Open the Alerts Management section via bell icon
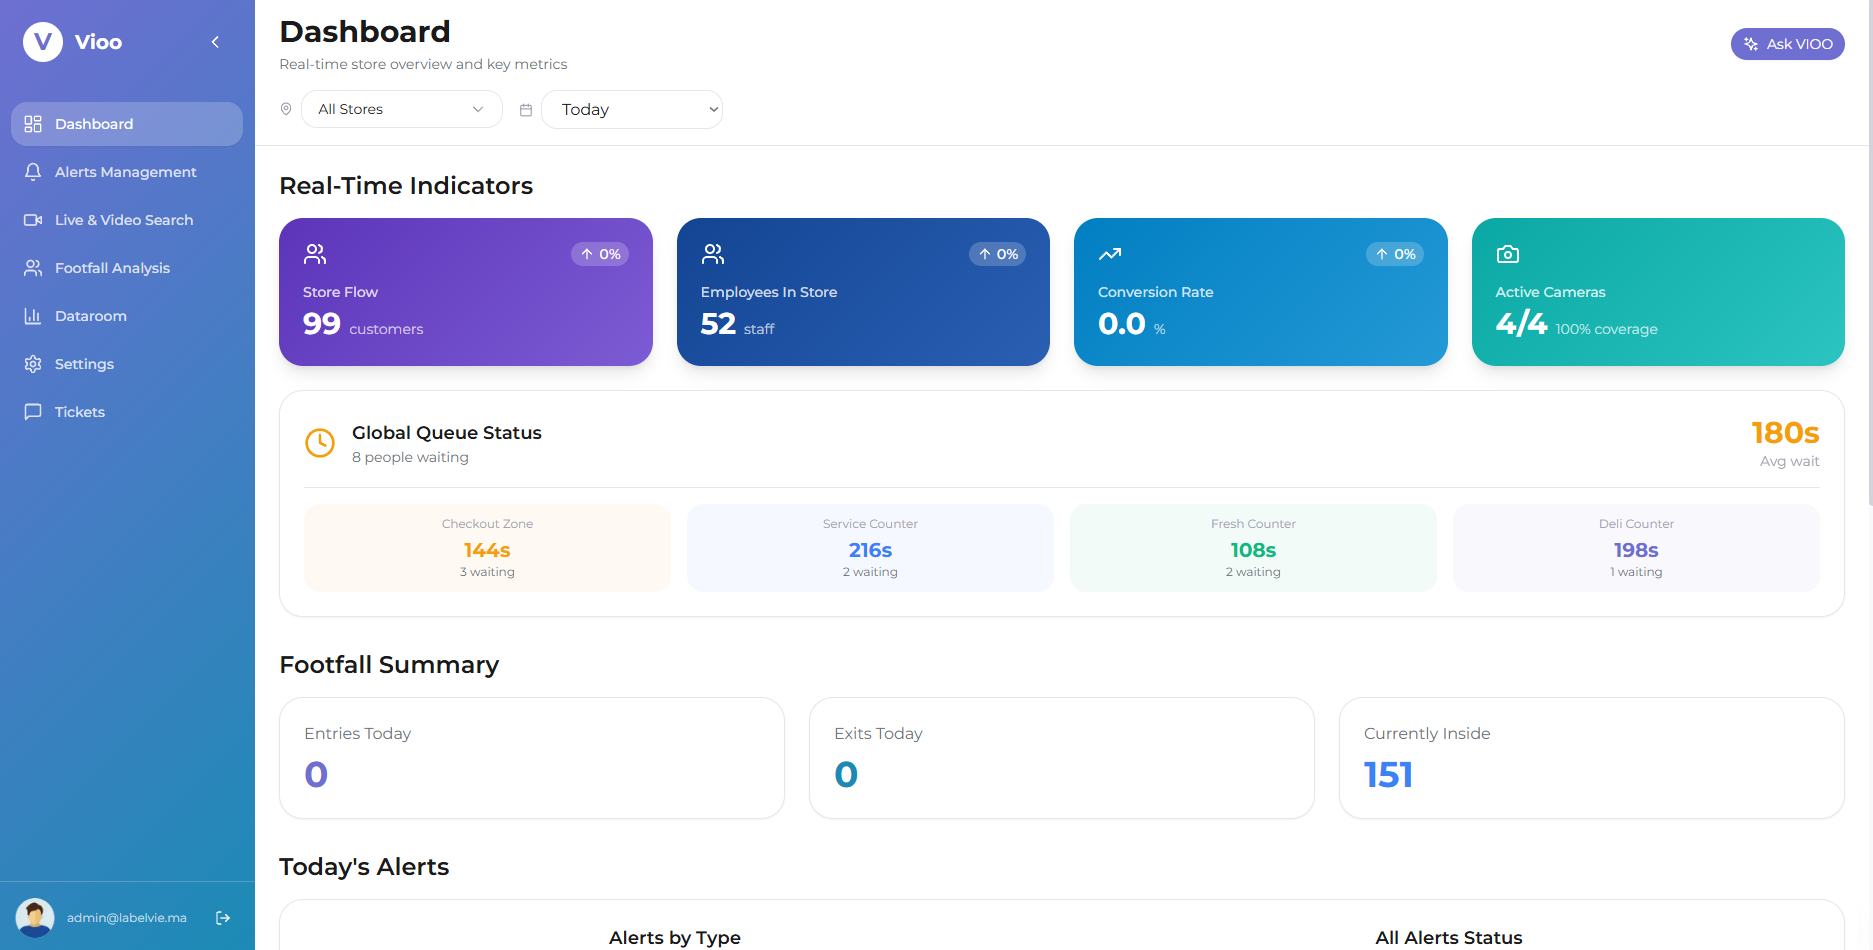This screenshot has height=950, width=1873. [x=33, y=171]
